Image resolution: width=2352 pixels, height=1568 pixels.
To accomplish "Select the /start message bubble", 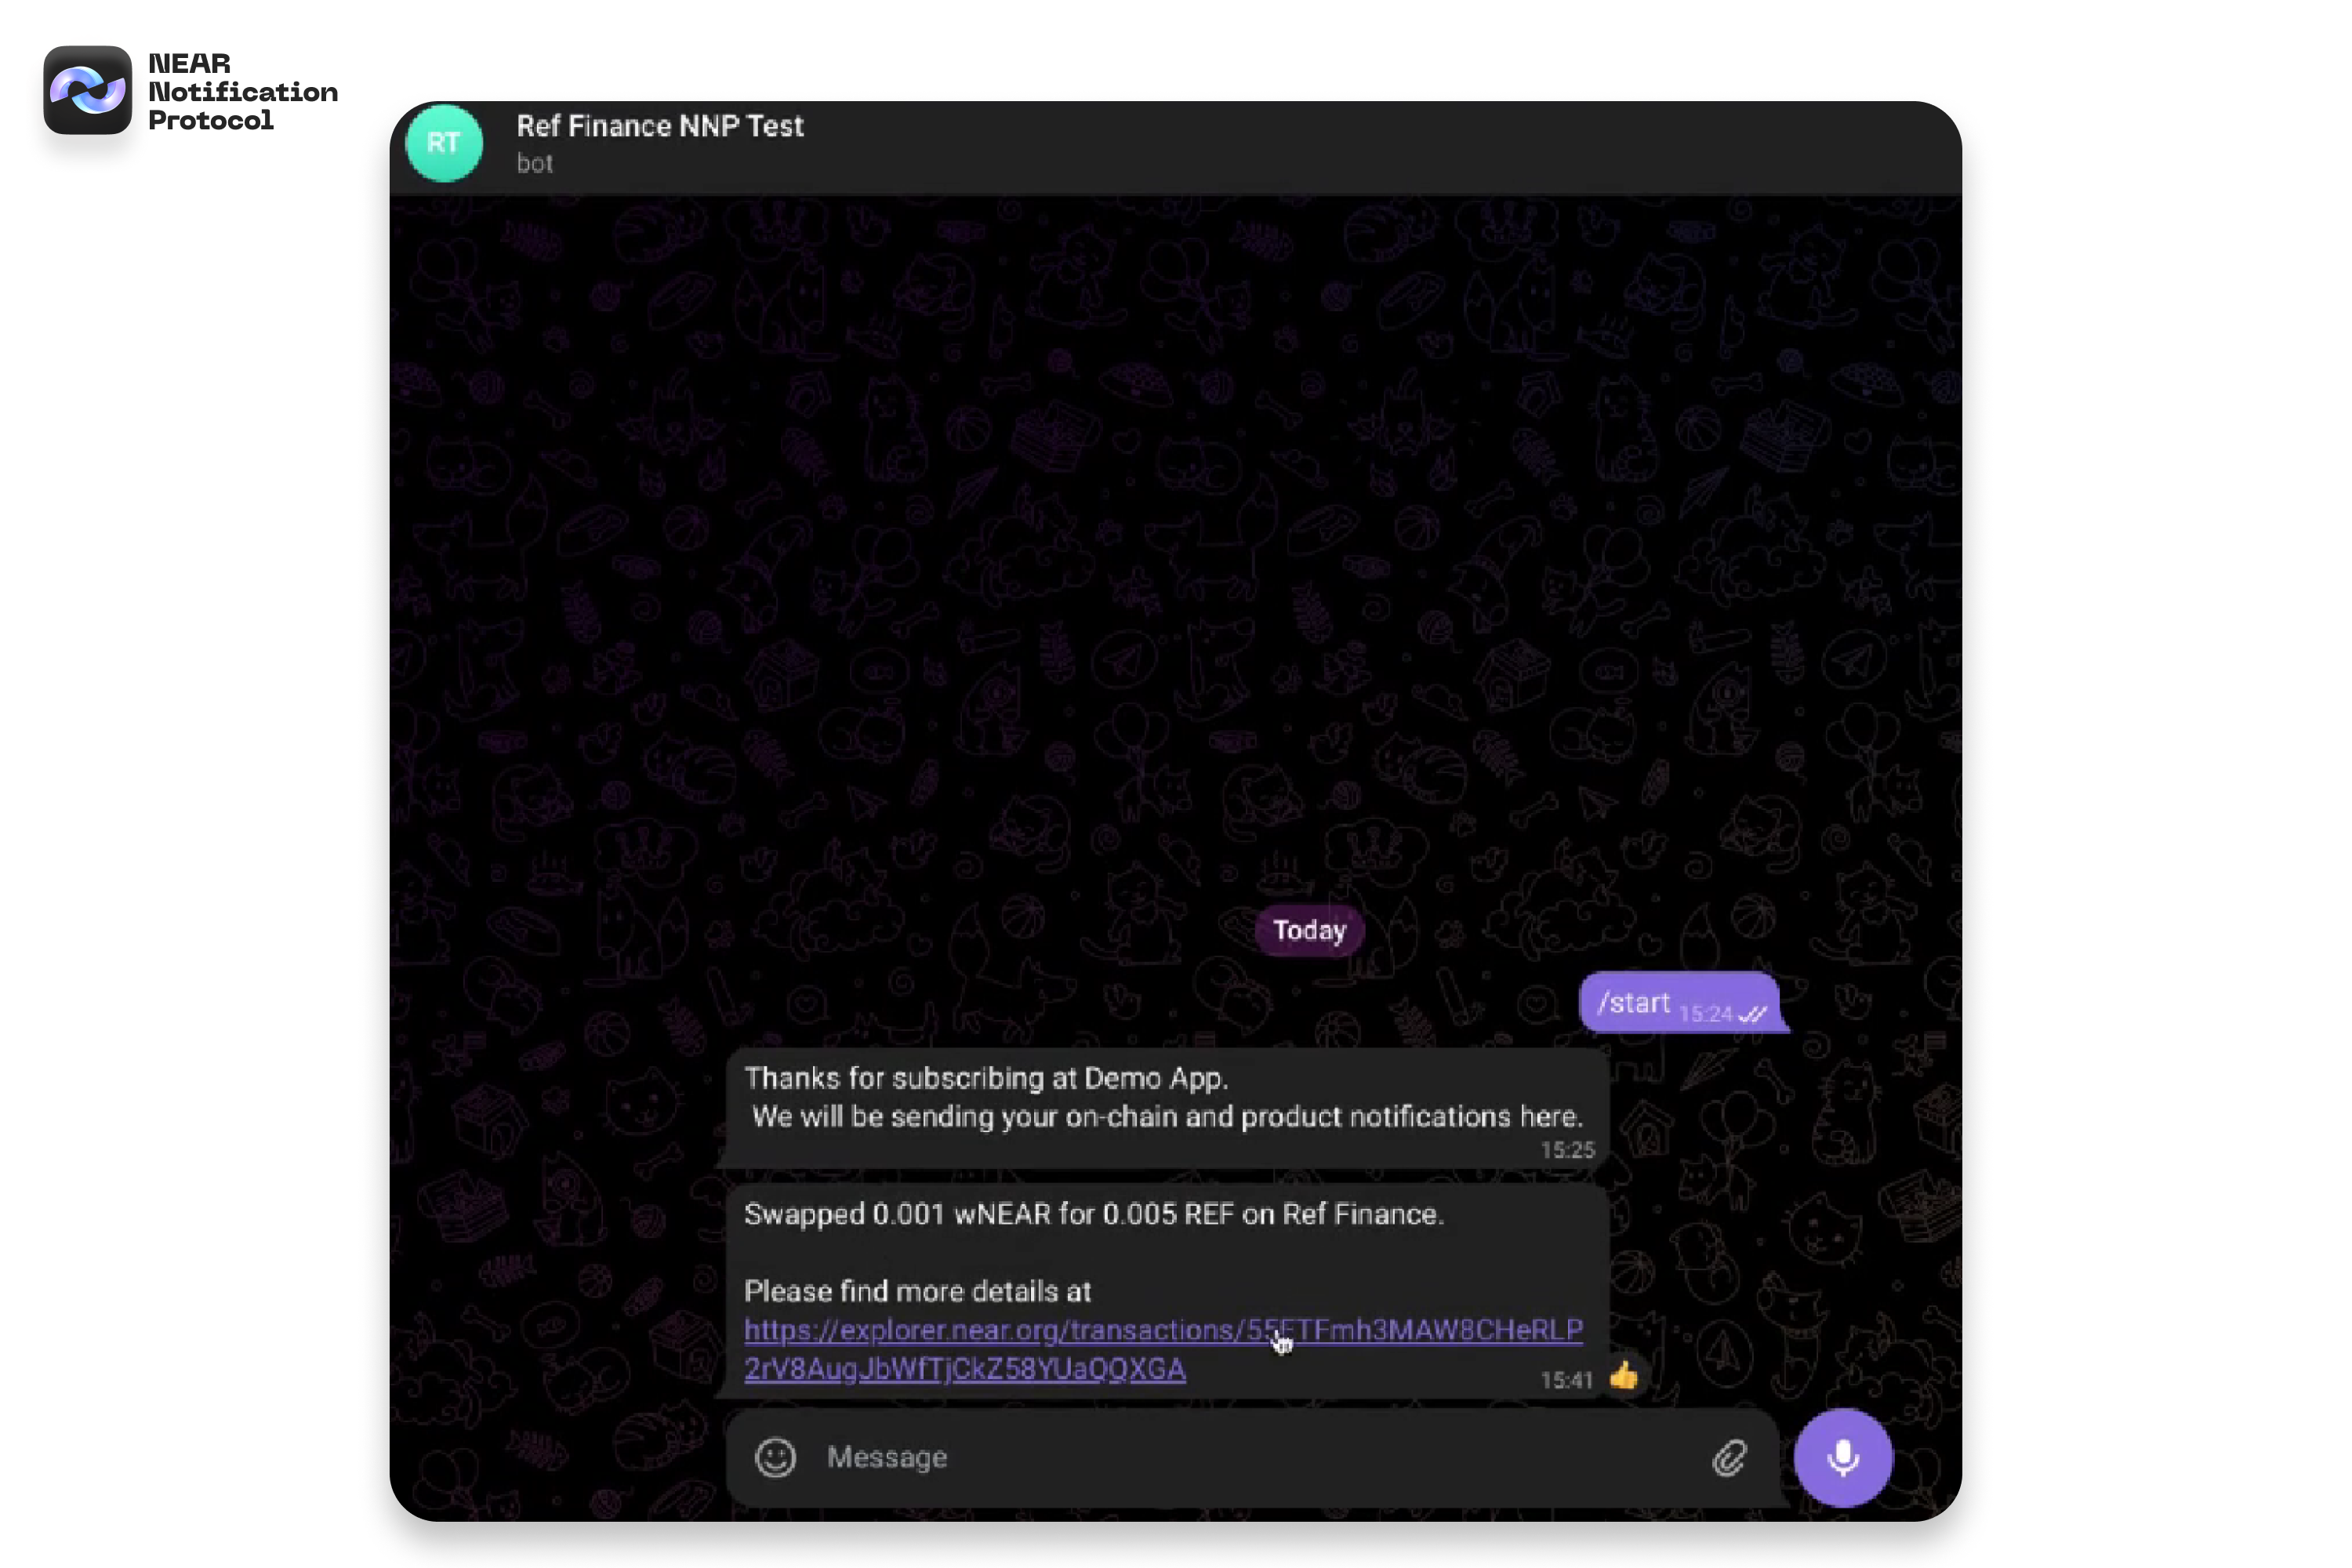I will click(x=1680, y=1003).
